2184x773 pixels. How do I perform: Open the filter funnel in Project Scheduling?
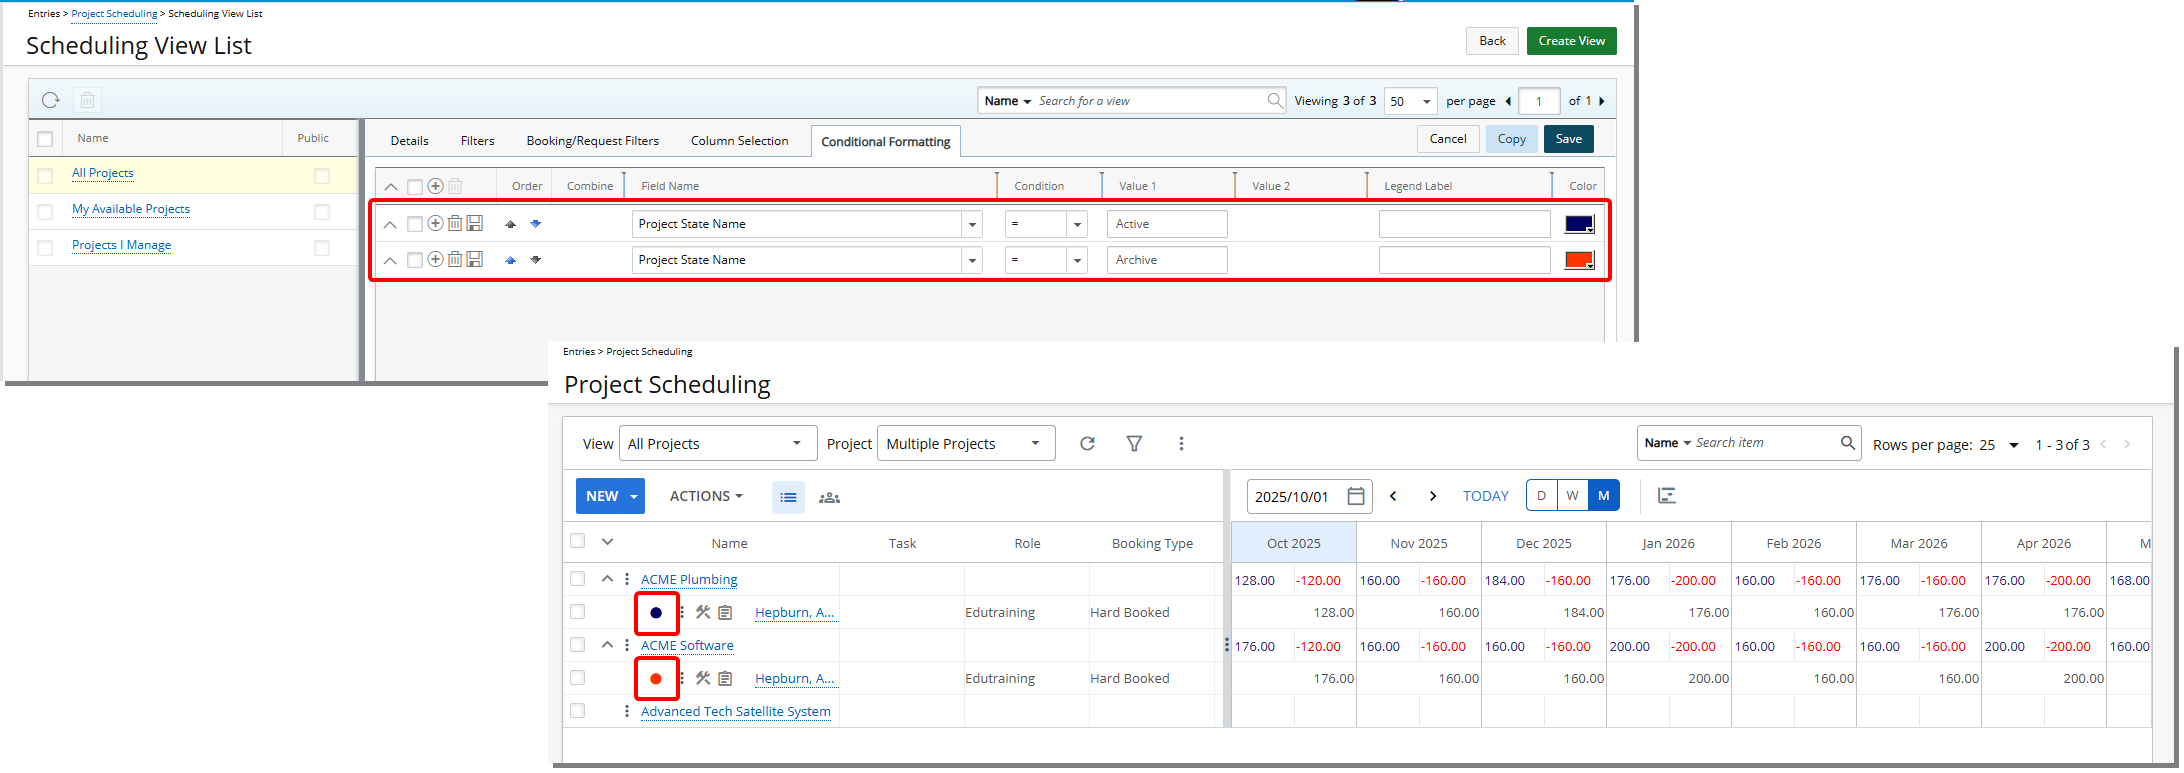click(1134, 443)
